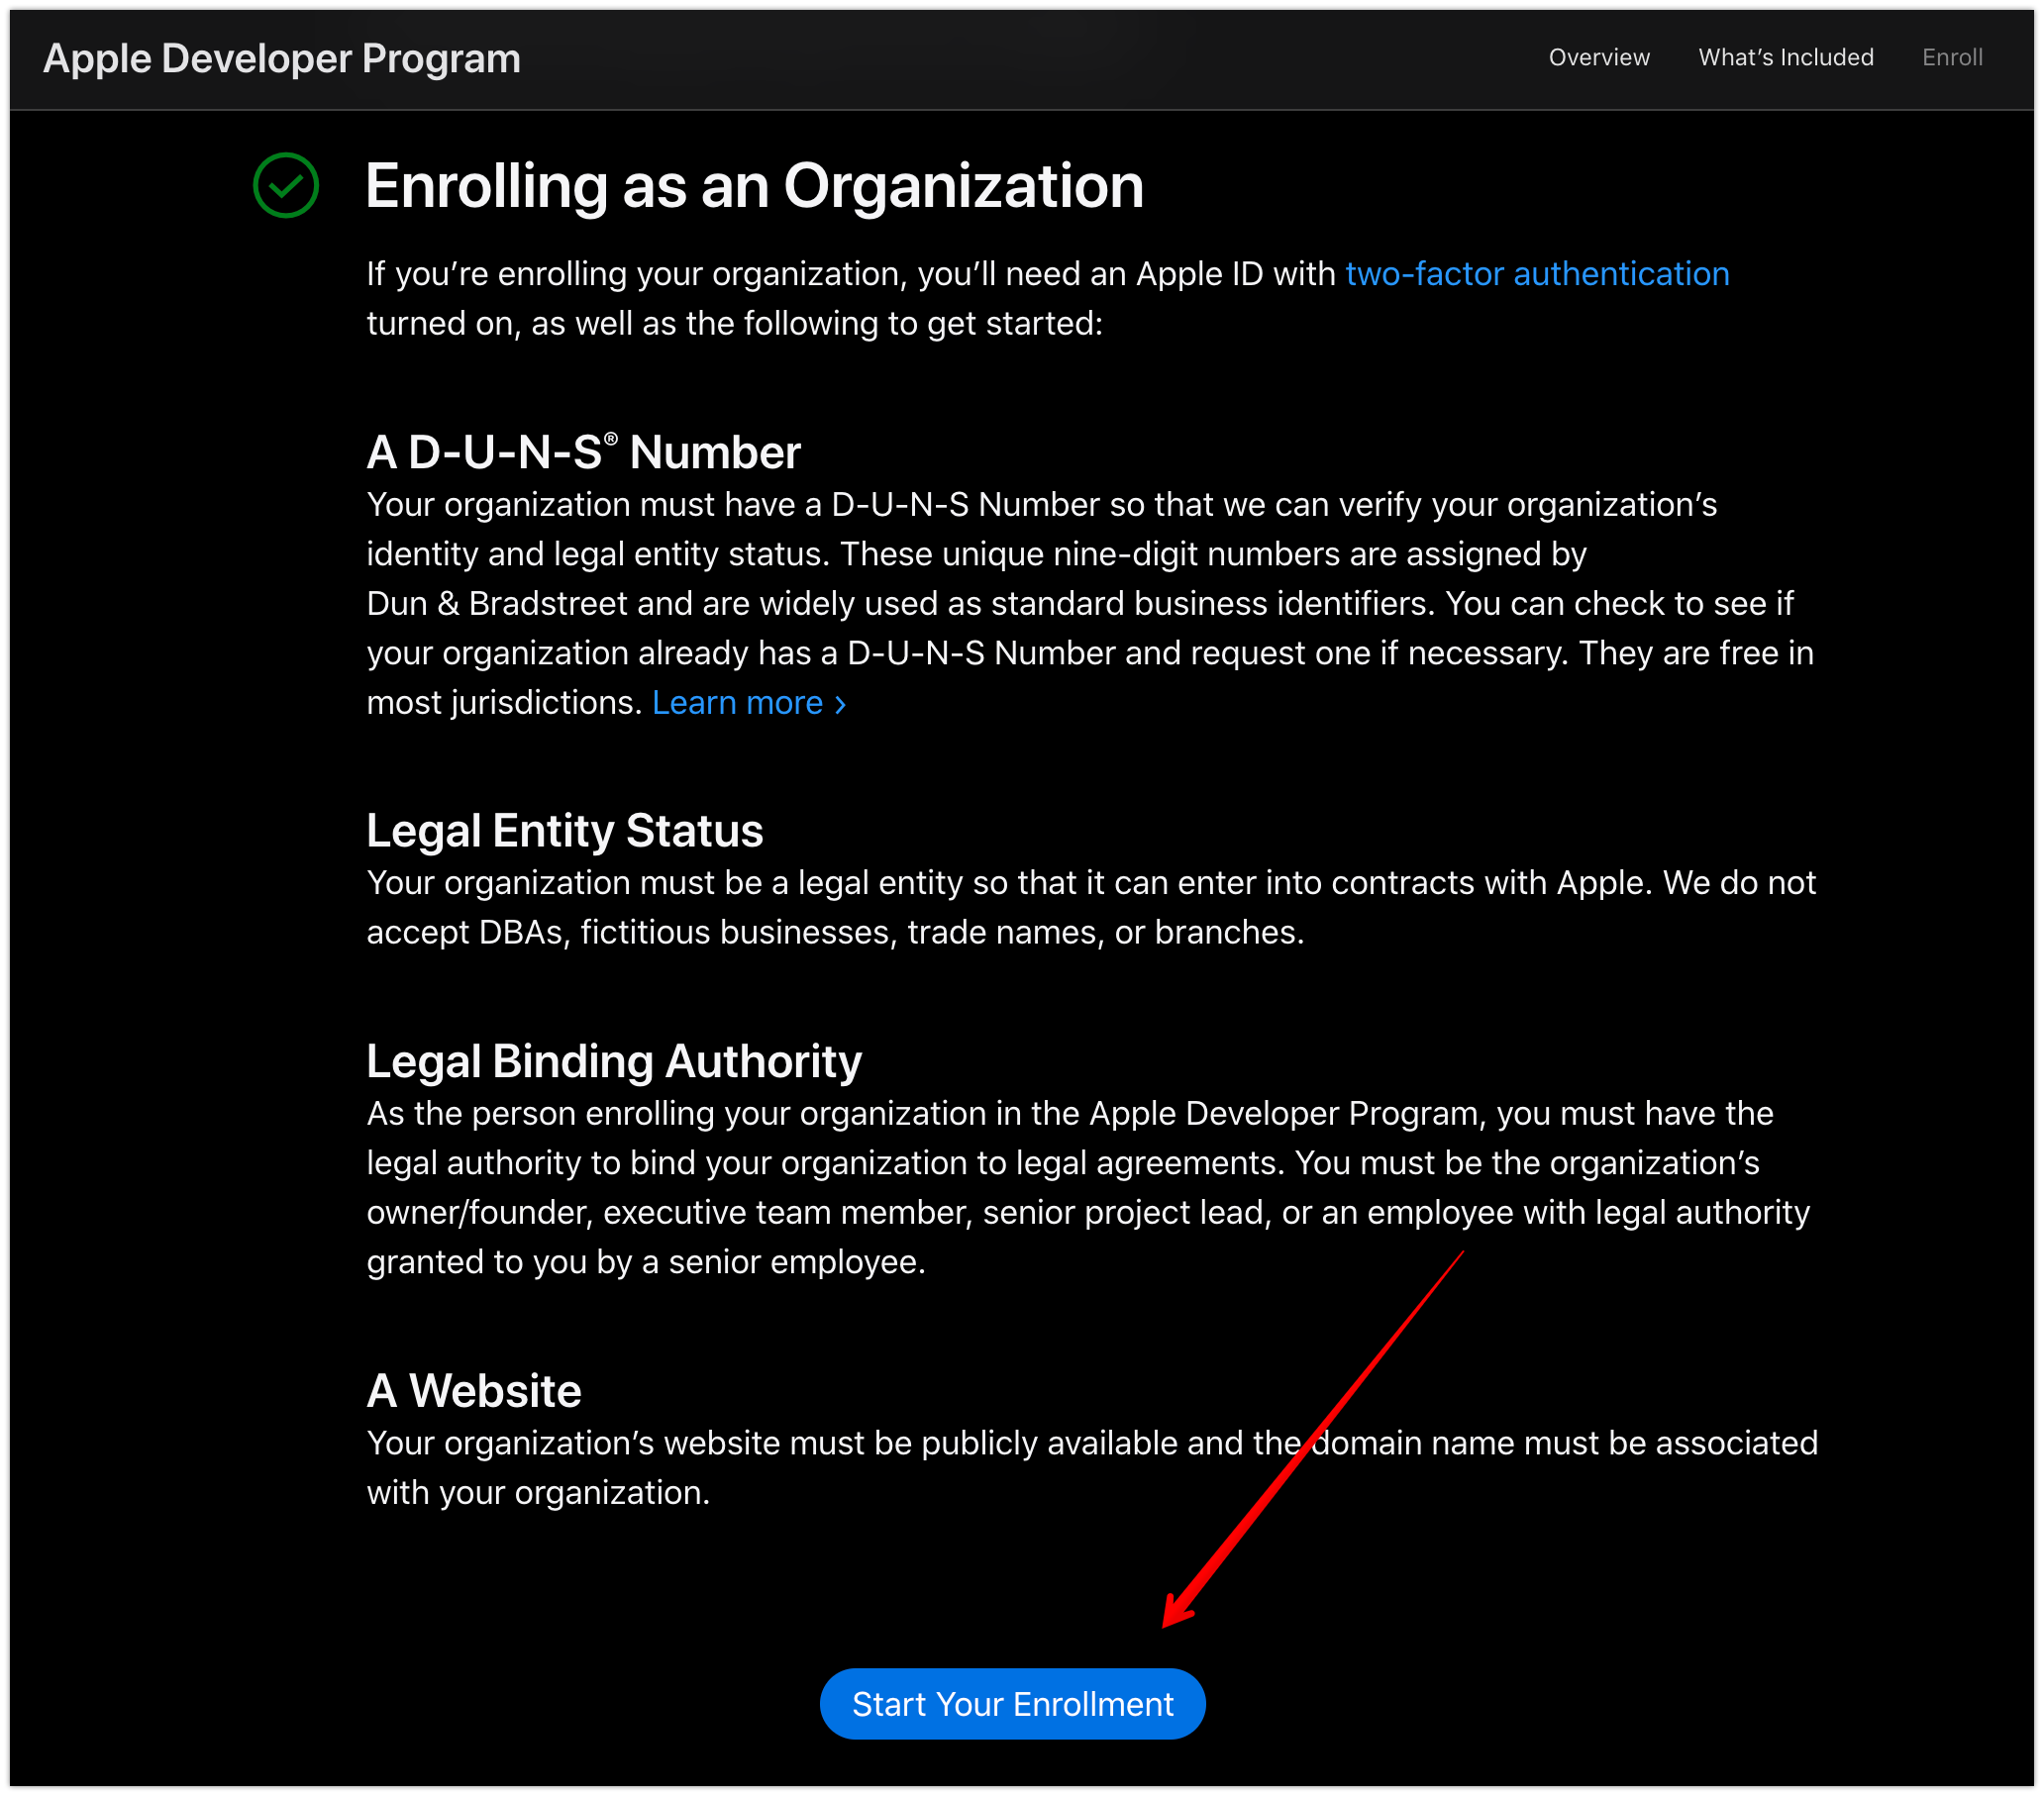Click the chevron after Learn more
Screen dimensions: 2044x1796
(840, 705)
